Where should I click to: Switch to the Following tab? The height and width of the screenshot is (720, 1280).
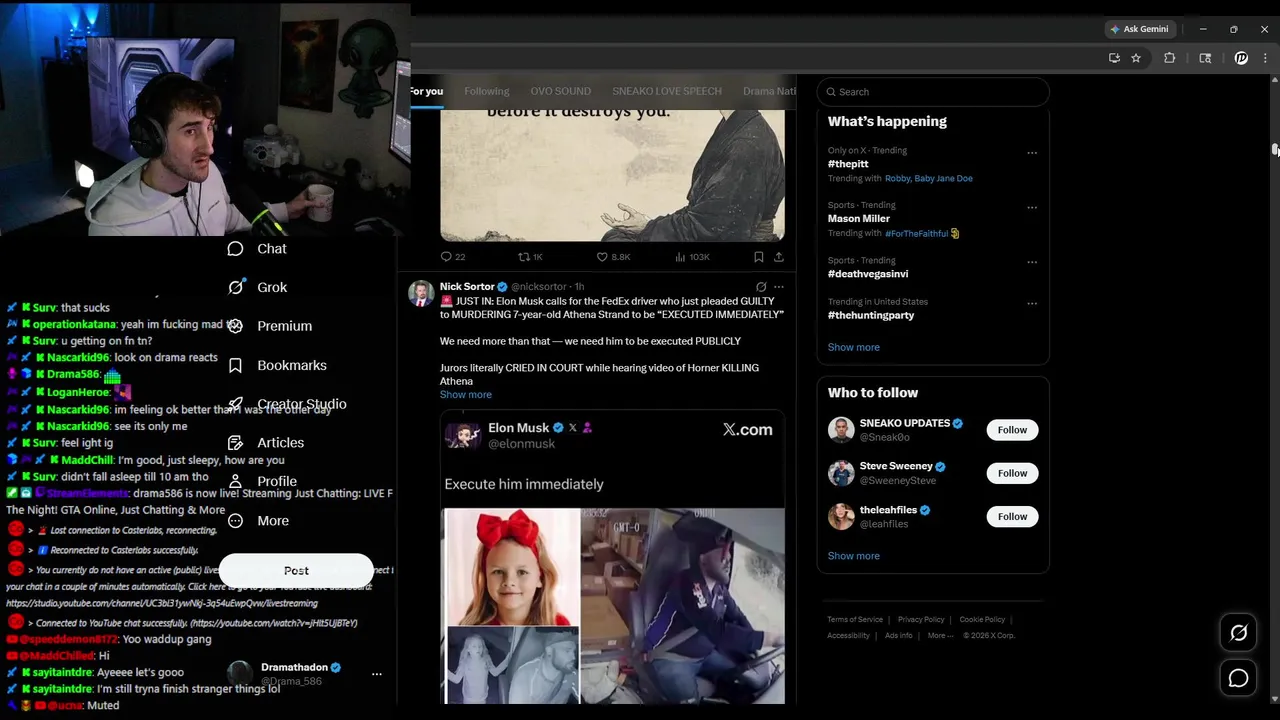click(x=487, y=91)
